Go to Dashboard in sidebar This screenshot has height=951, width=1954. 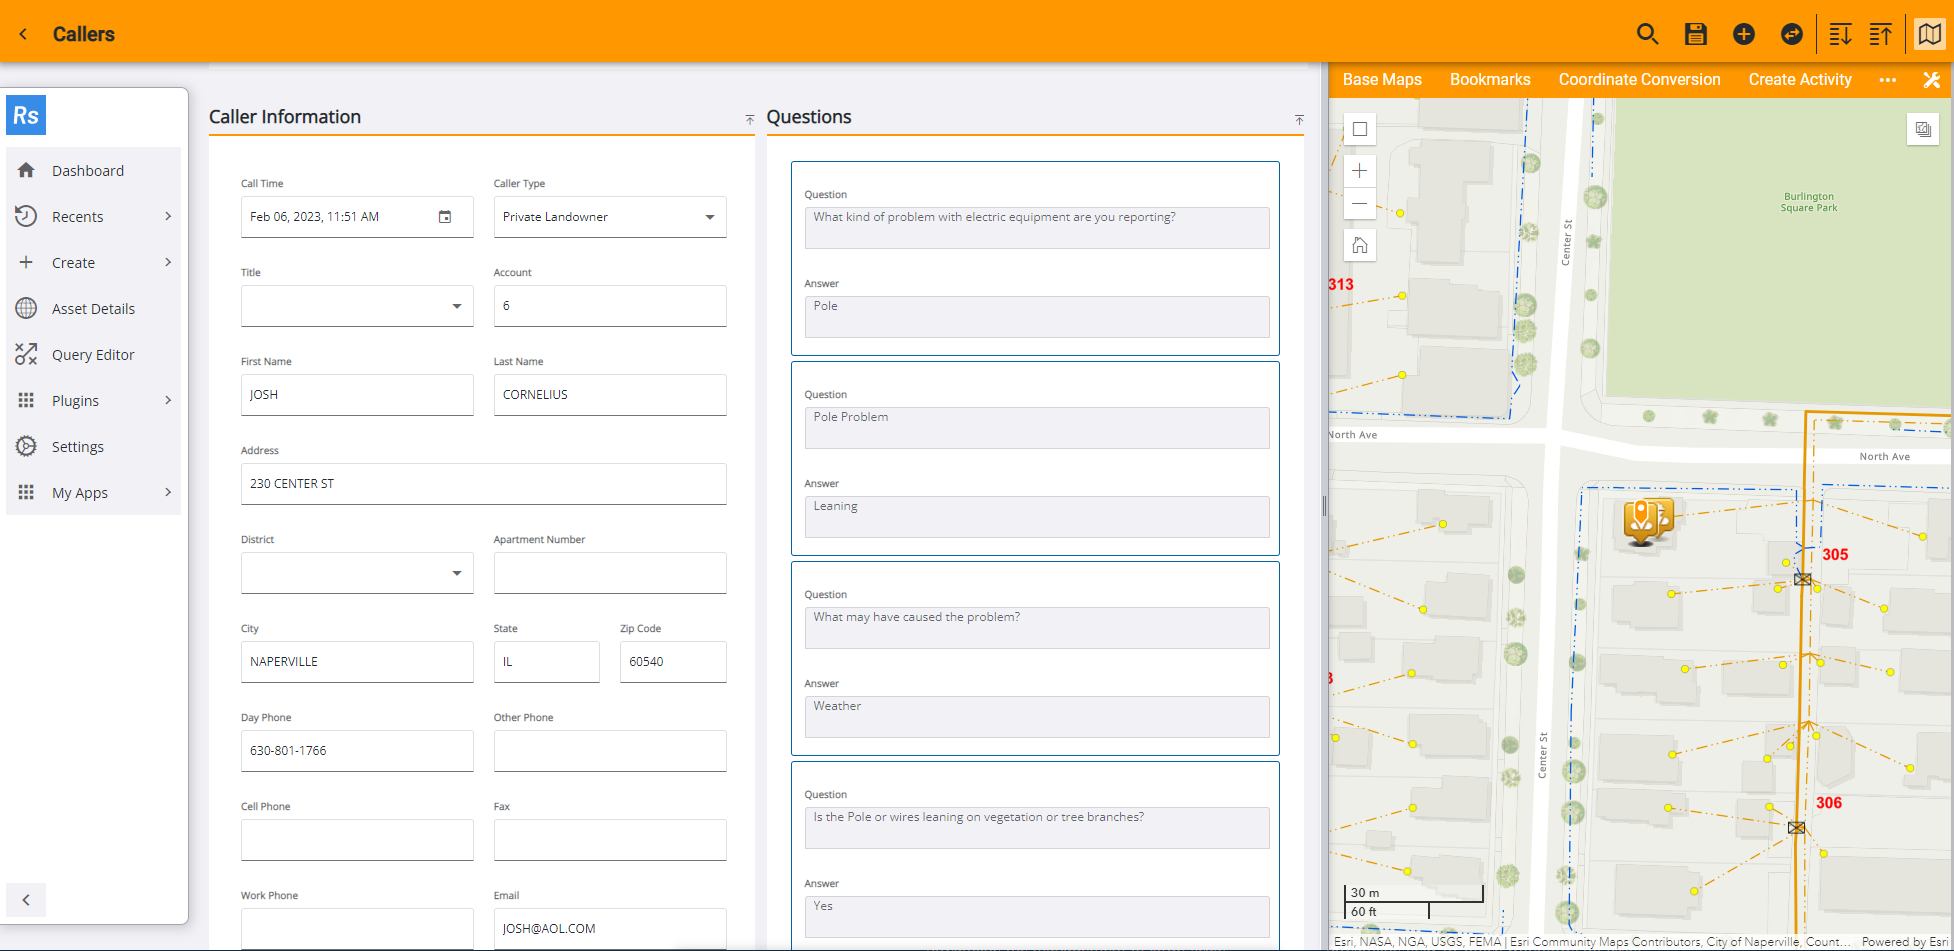click(88, 171)
